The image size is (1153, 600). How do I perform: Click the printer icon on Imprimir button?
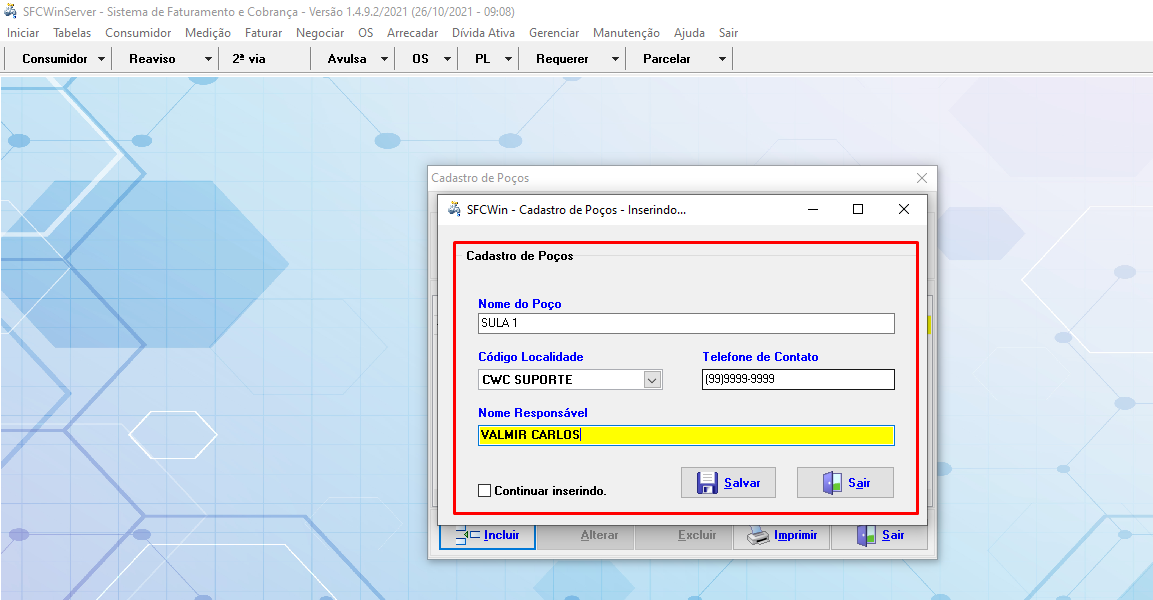pos(759,536)
